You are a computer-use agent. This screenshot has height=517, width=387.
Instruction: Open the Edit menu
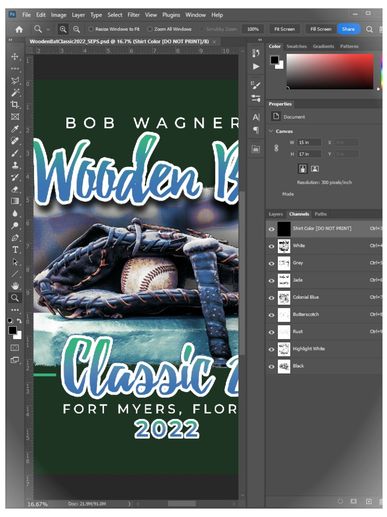[41, 15]
